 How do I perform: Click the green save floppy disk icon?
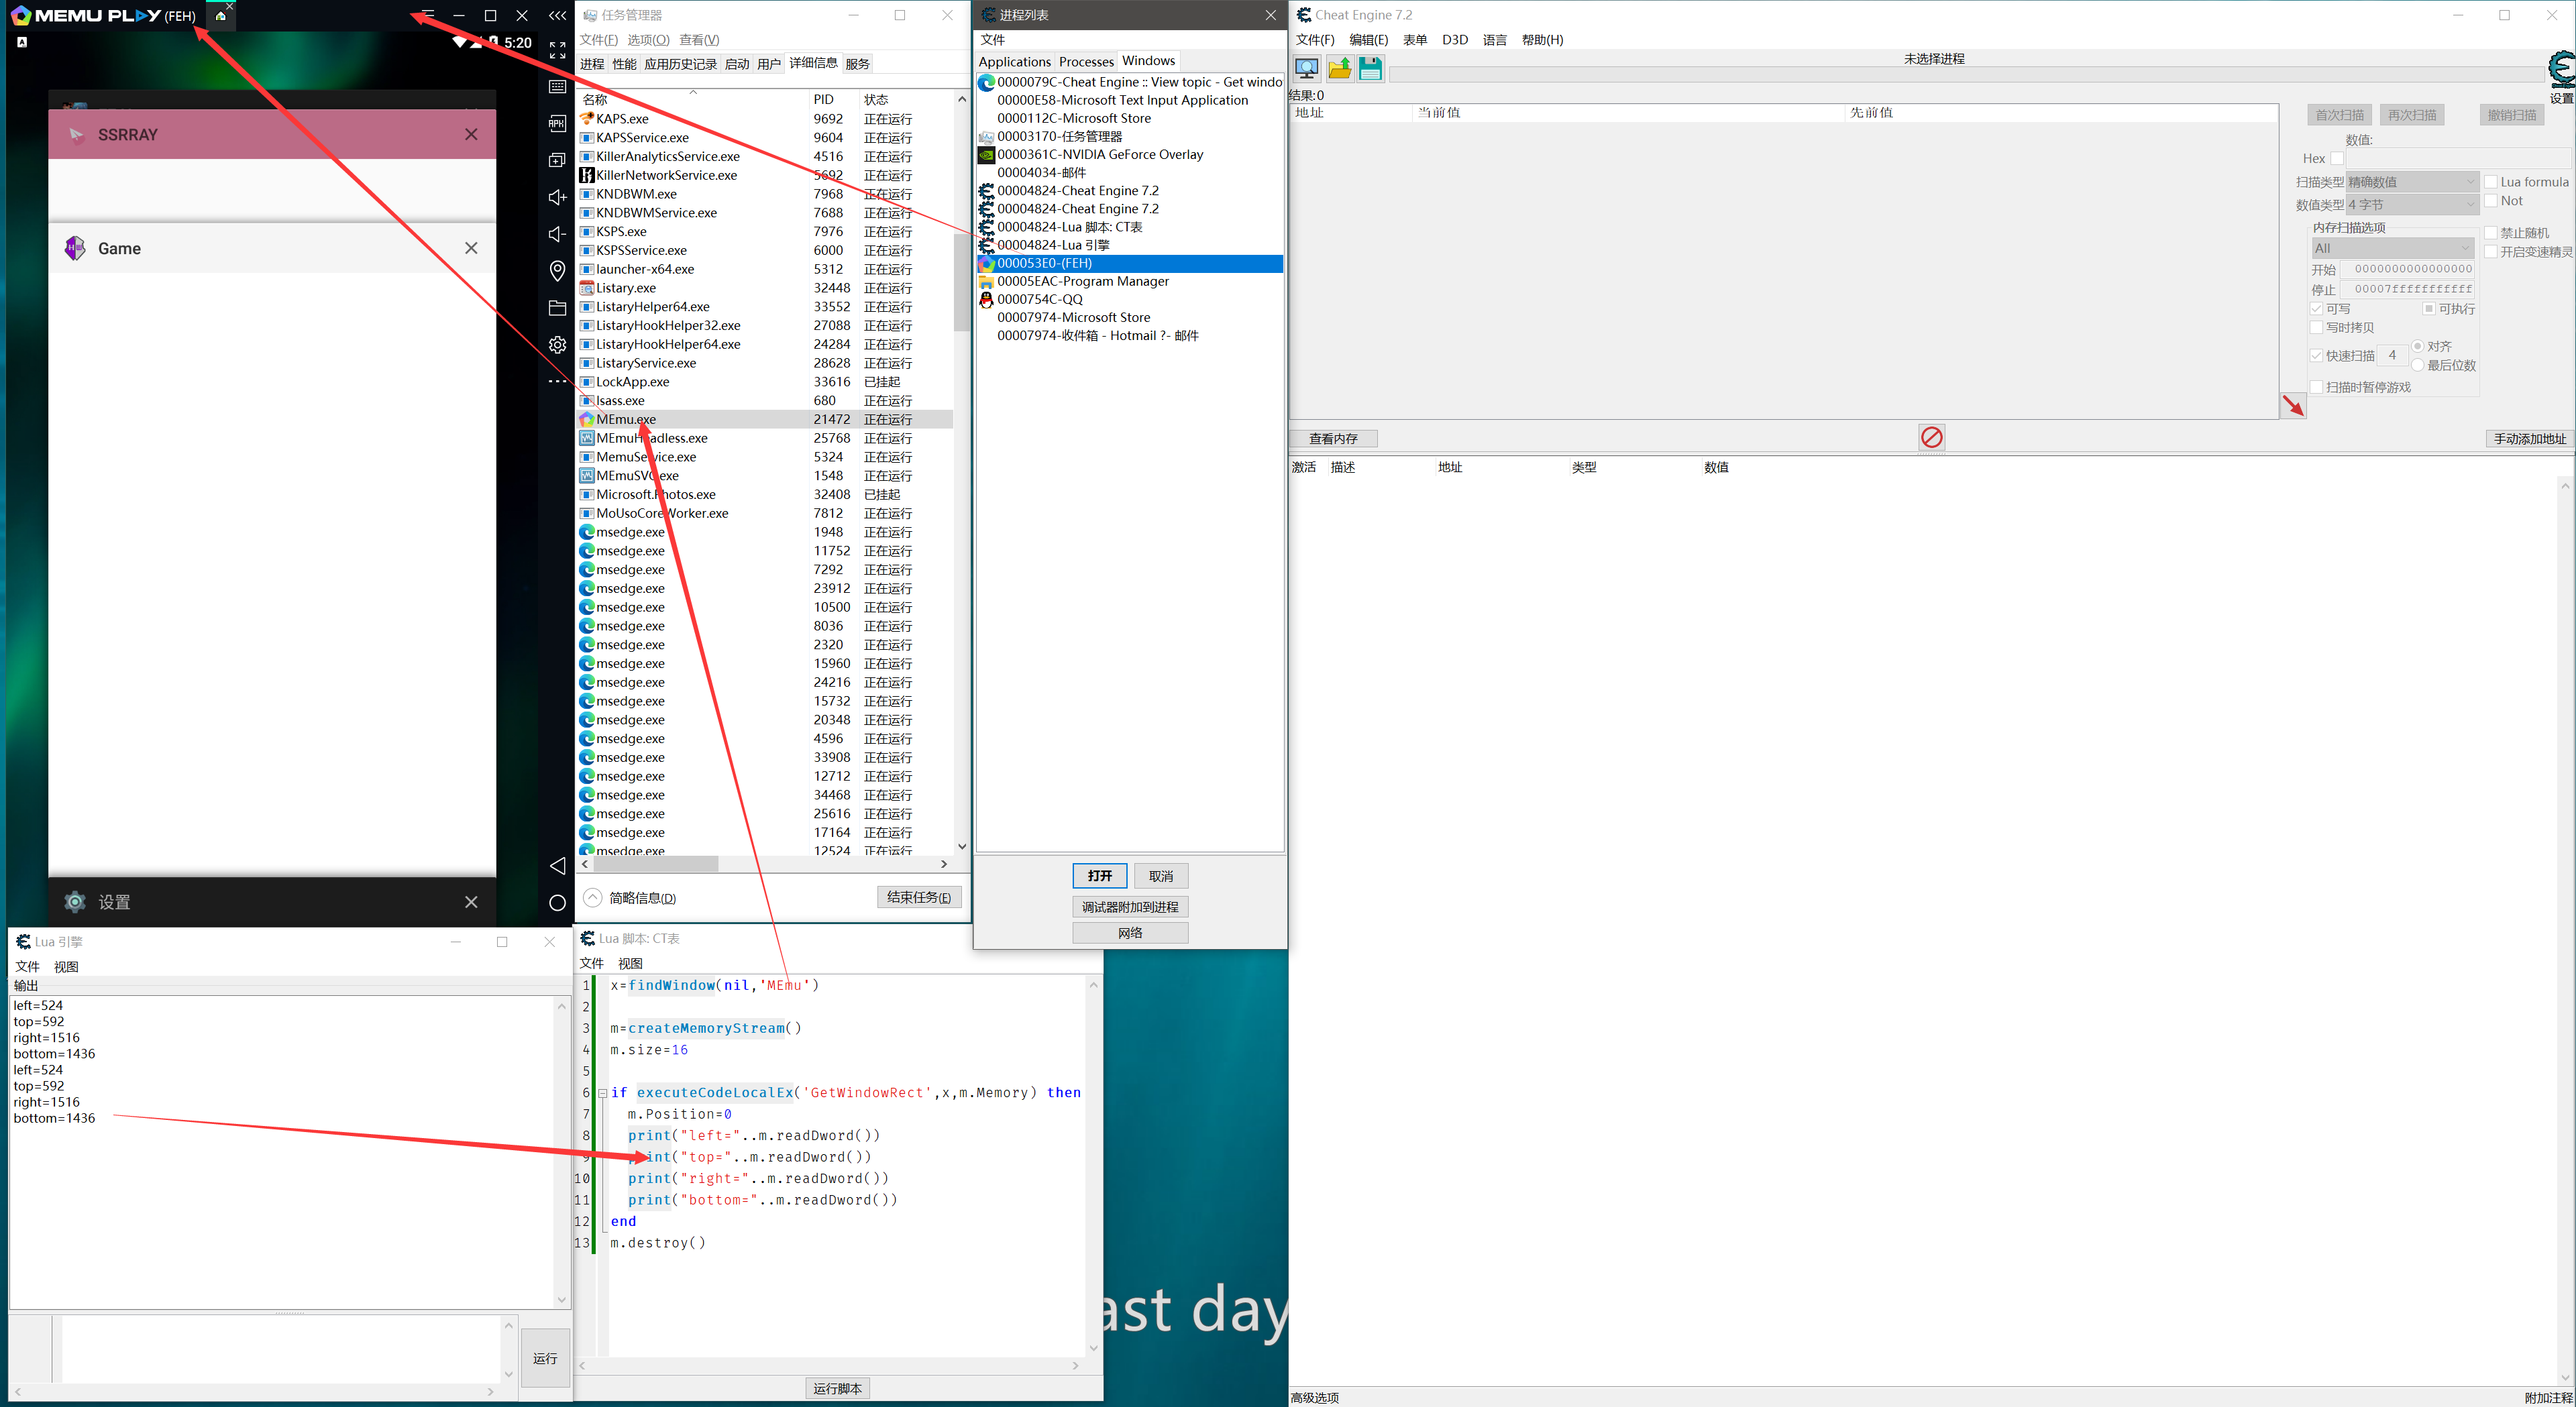coord(1370,68)
